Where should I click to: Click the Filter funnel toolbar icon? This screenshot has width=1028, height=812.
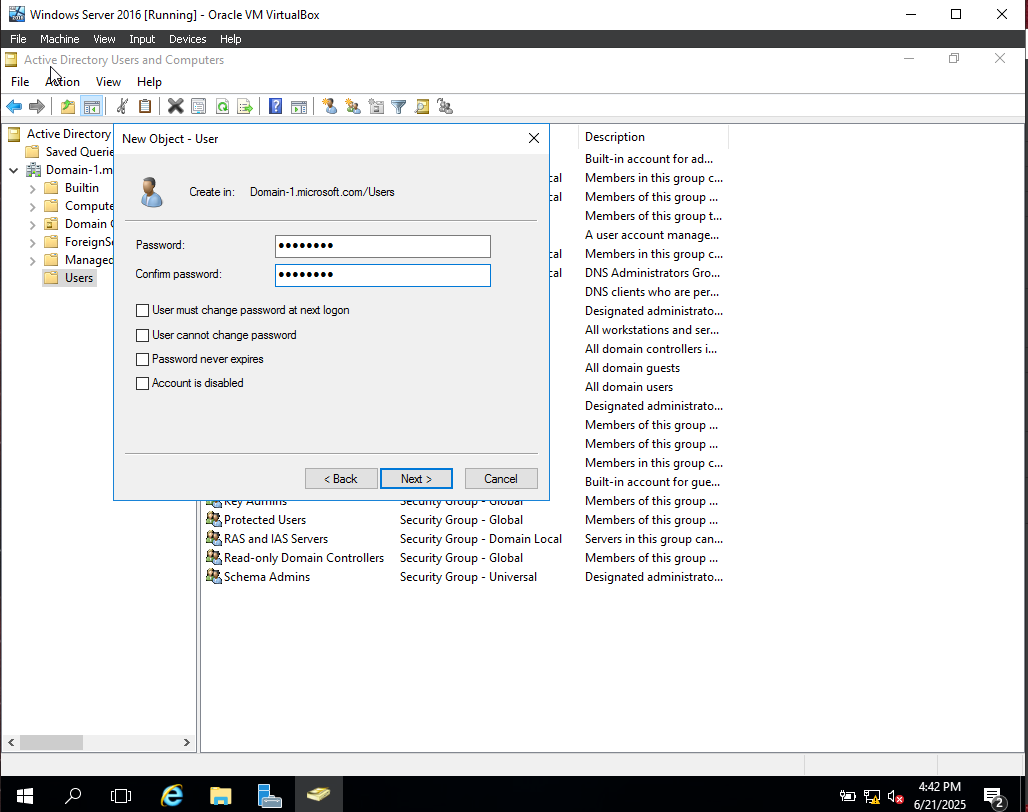coord(399,106)
